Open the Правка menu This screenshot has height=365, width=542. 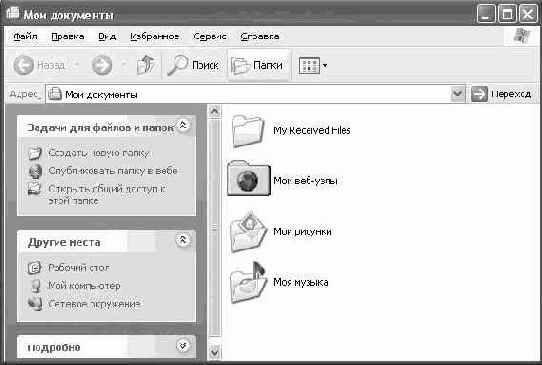click(x=68, y=36)
